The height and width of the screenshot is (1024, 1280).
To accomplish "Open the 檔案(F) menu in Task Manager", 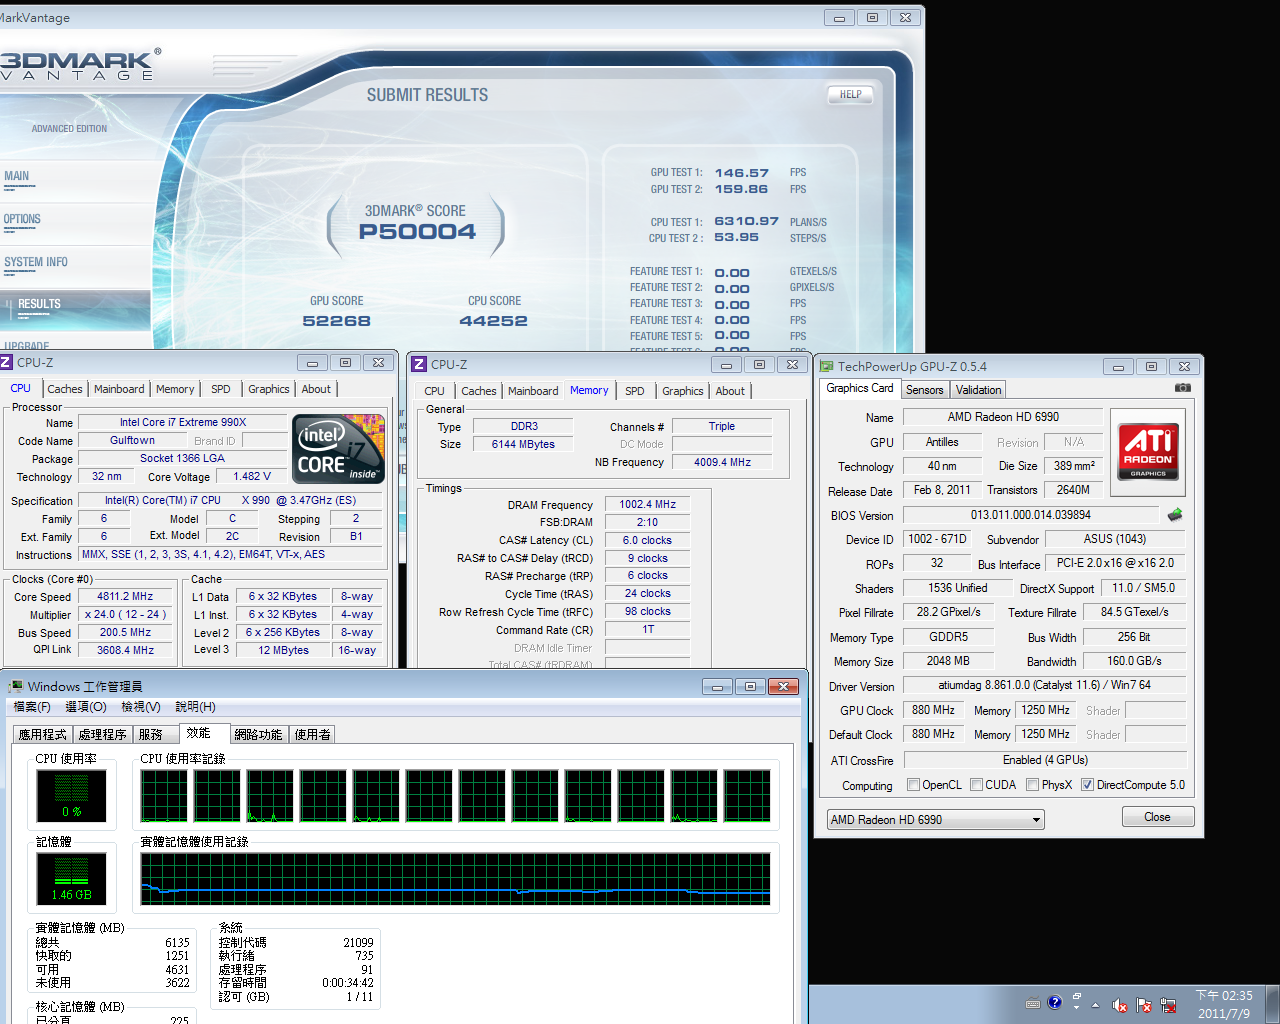I will click(32, 707).
